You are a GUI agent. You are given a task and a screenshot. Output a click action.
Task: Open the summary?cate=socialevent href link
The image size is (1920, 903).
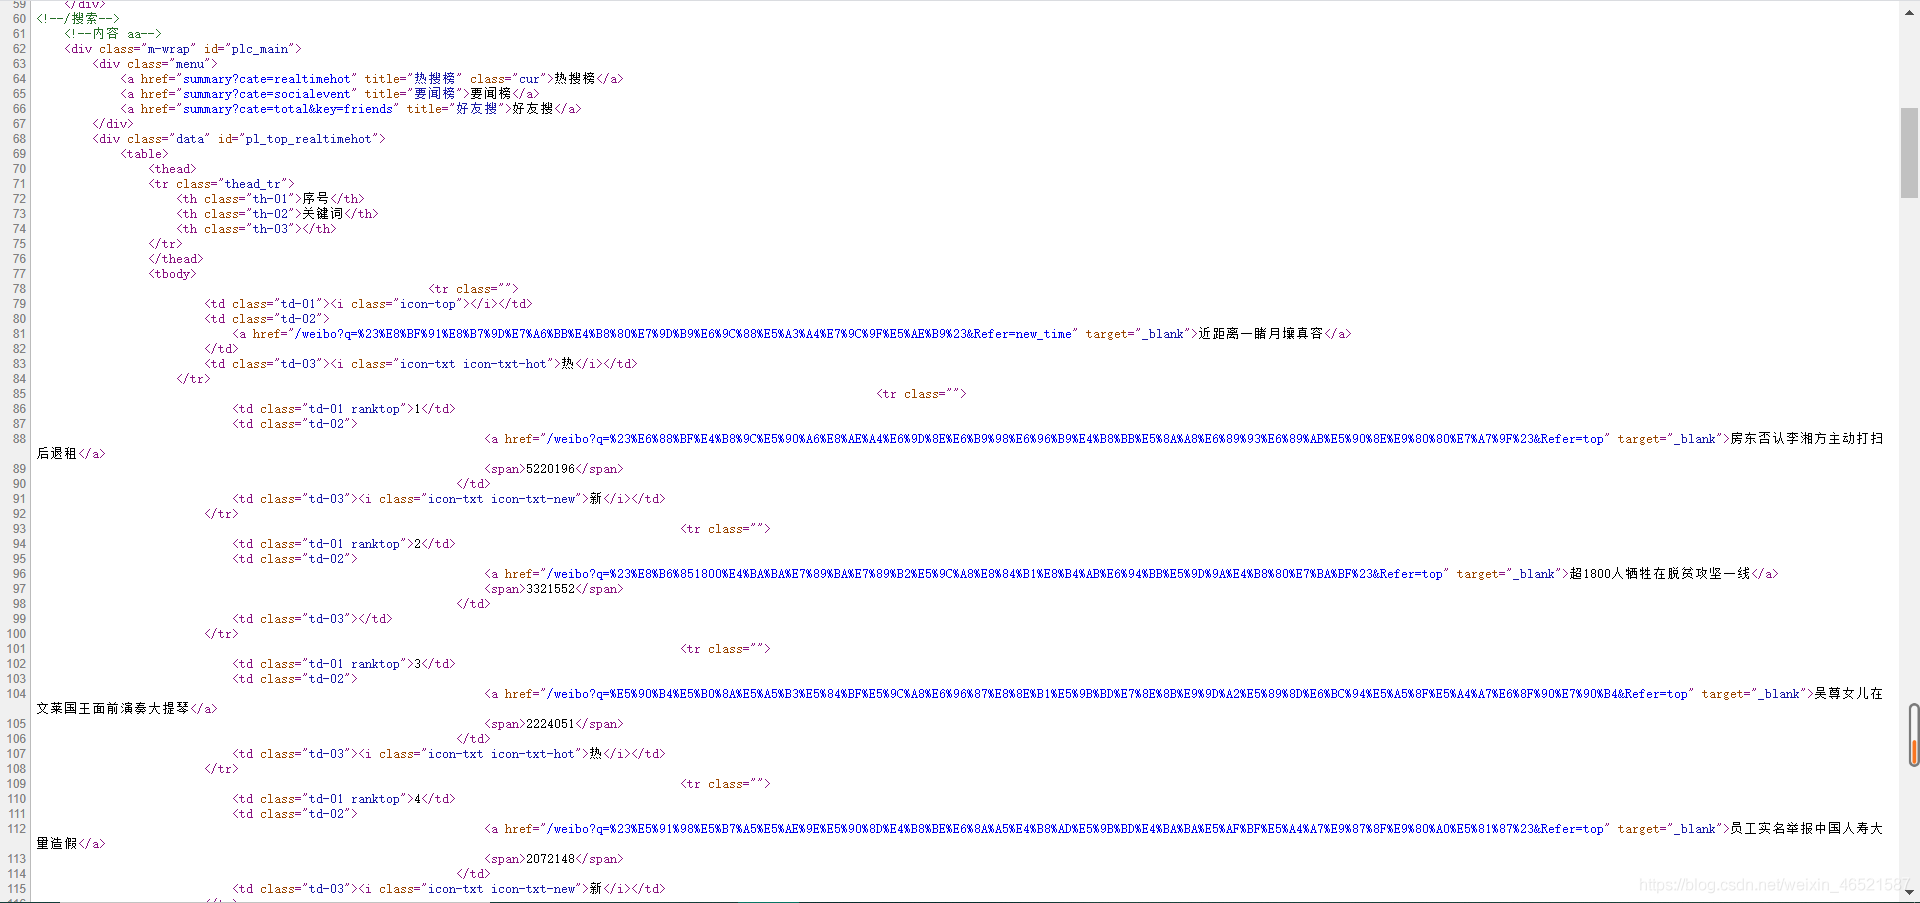266,94
